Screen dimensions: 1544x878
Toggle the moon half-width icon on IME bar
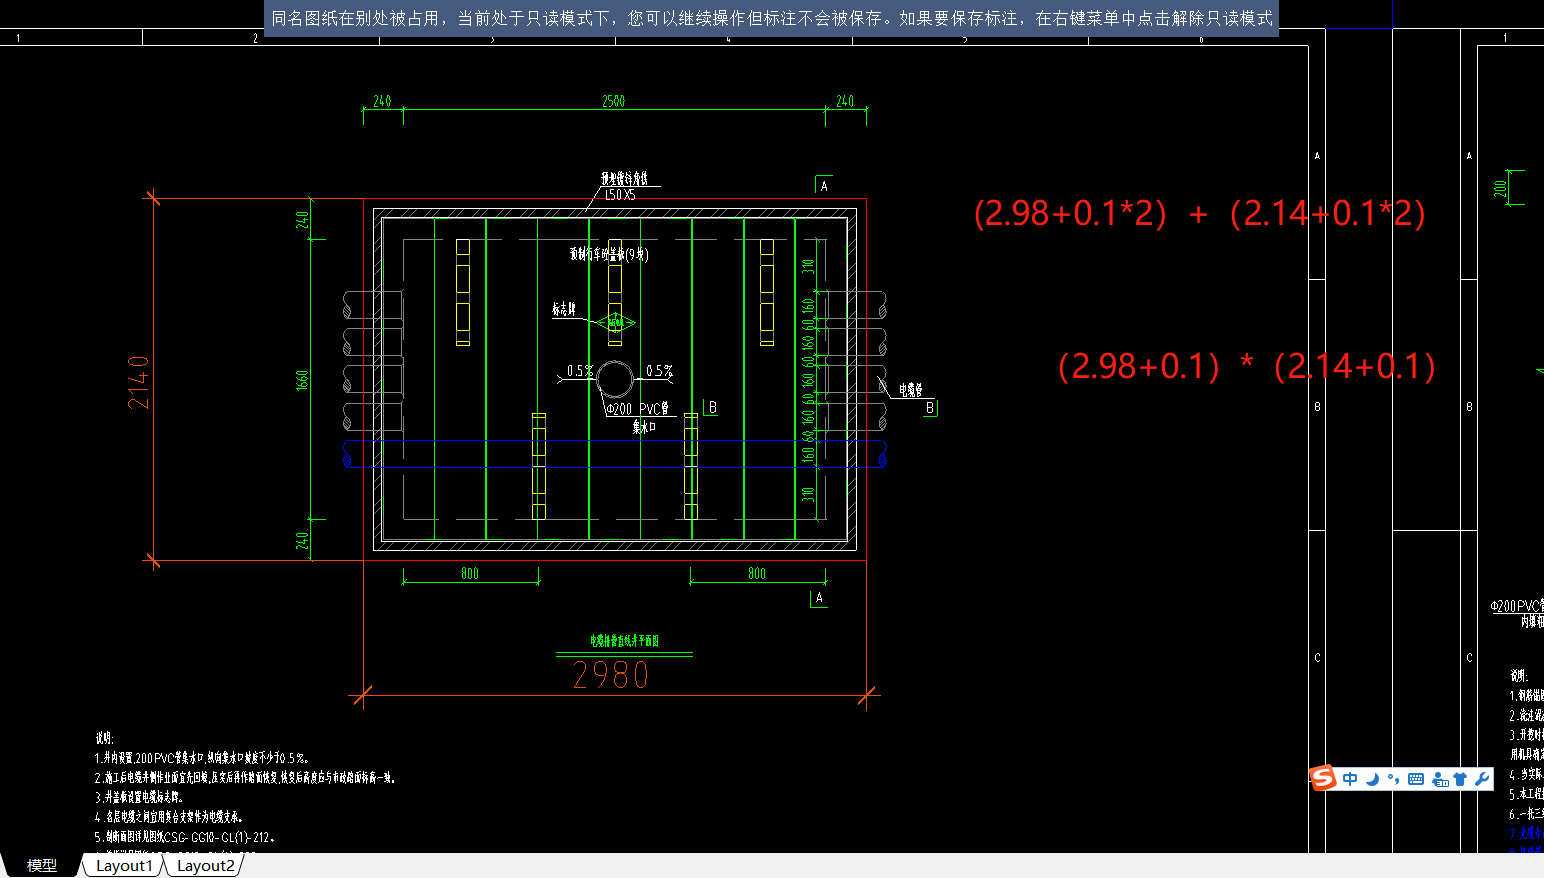coord(1372,779)
